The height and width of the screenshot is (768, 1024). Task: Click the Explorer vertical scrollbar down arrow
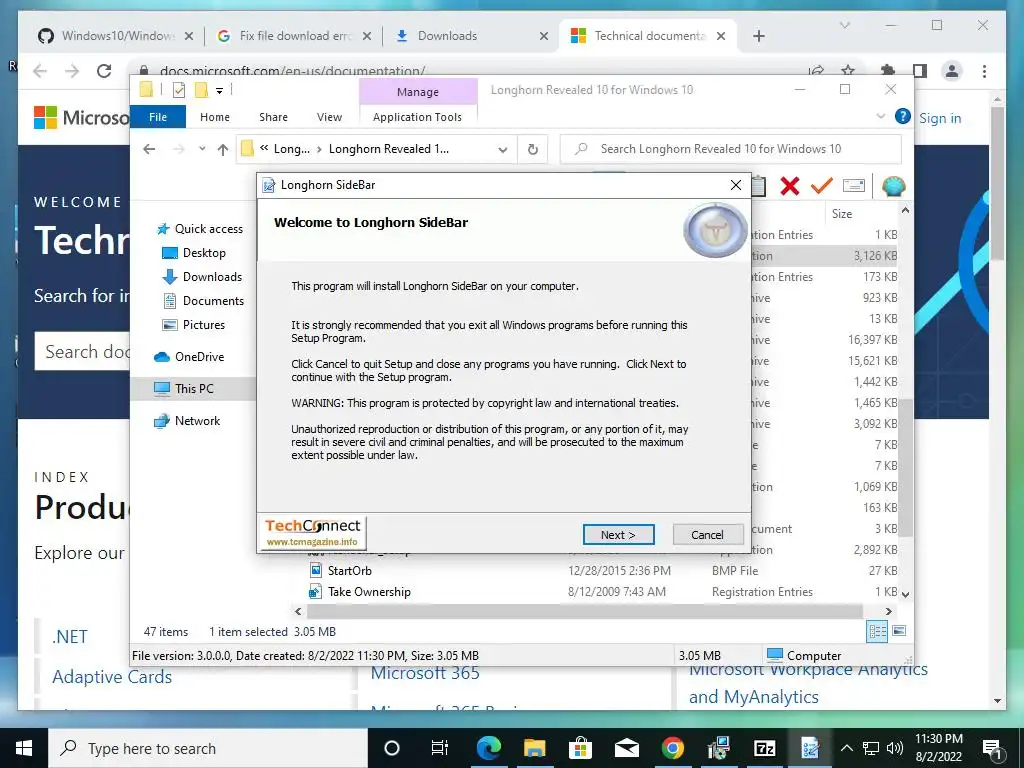coord(905,594)
